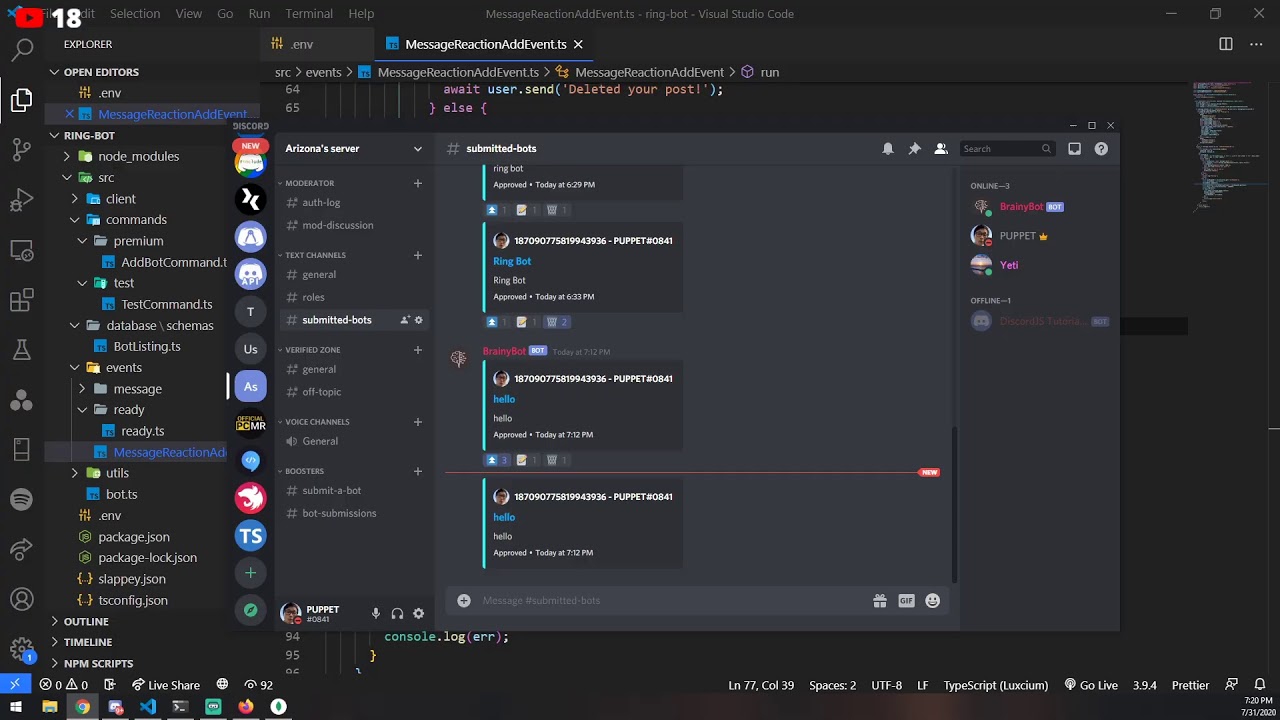
Task: Focus the Message #submitted-bots input
Action: click(672, 601)
